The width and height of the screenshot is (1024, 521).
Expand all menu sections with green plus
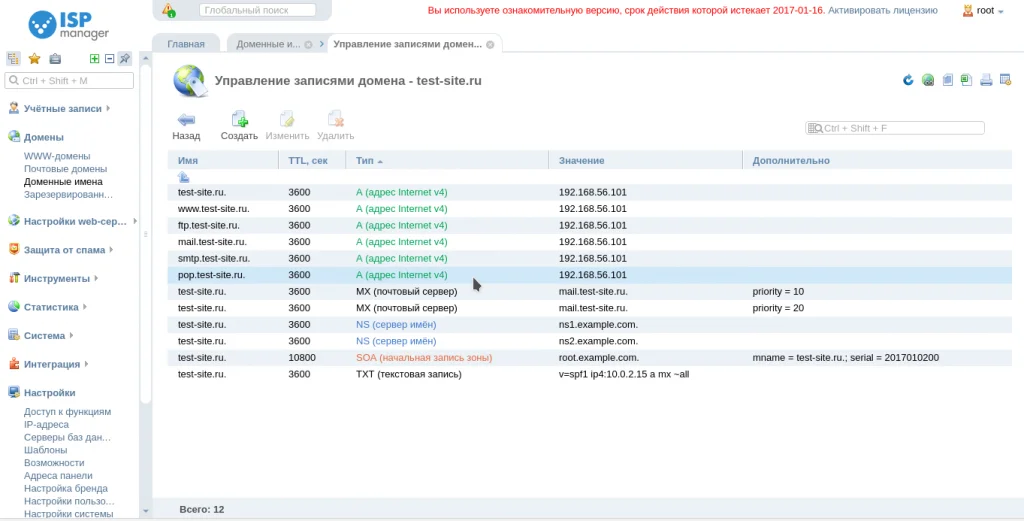point(95,59)
